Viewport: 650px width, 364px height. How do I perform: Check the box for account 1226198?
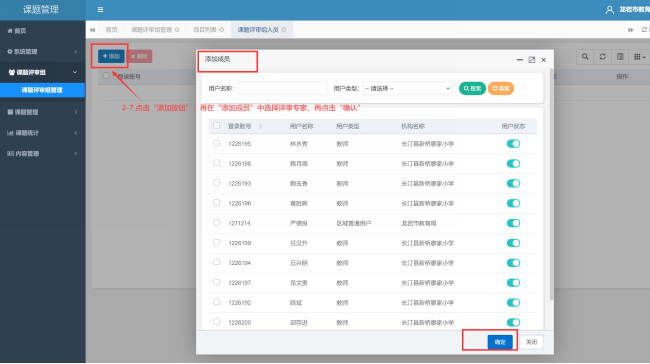pos(216,163)
